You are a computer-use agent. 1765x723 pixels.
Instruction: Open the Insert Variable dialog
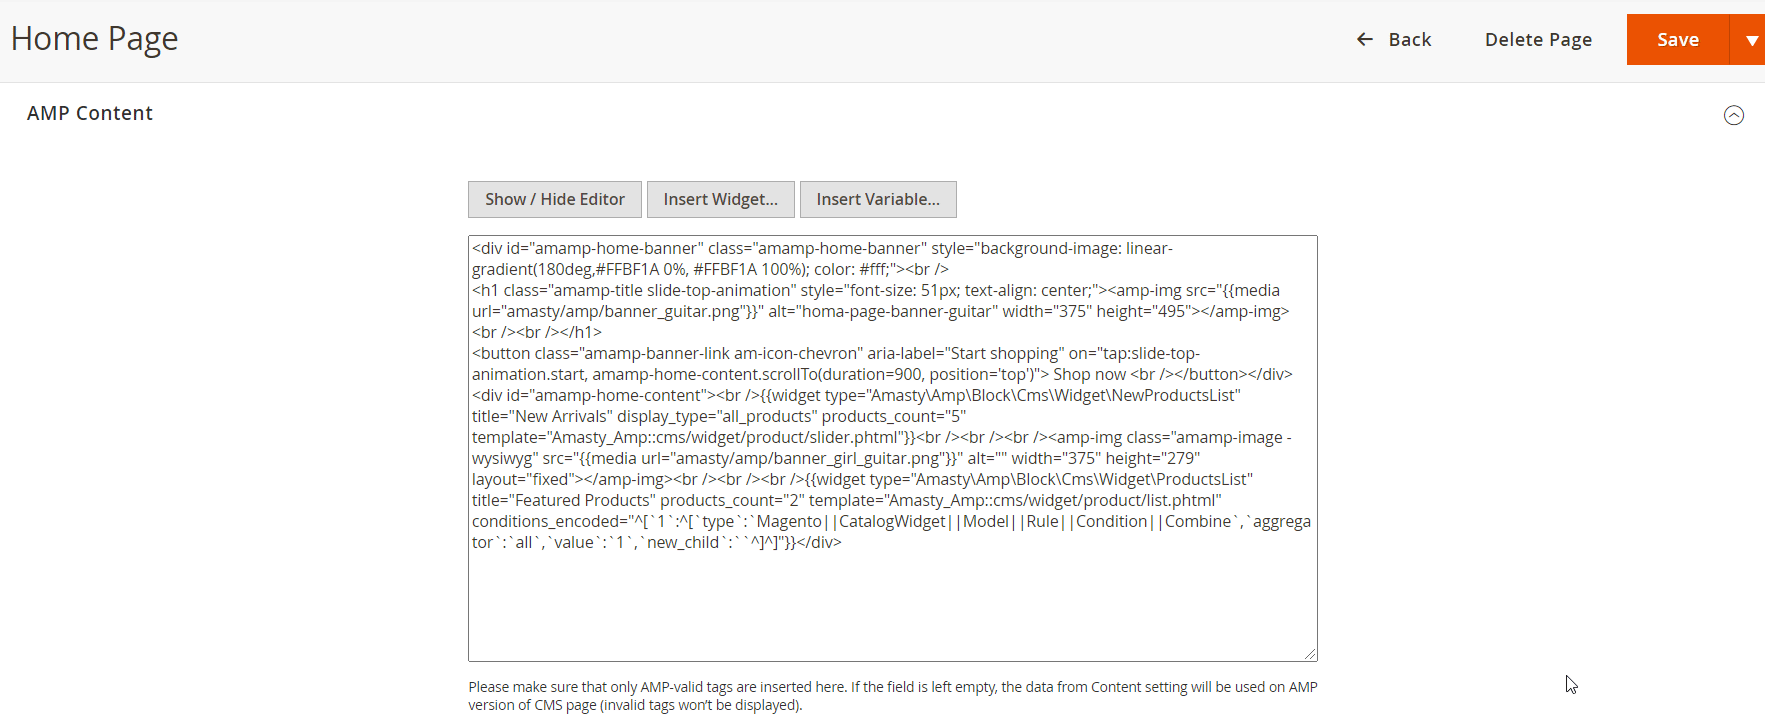[877, 199]
